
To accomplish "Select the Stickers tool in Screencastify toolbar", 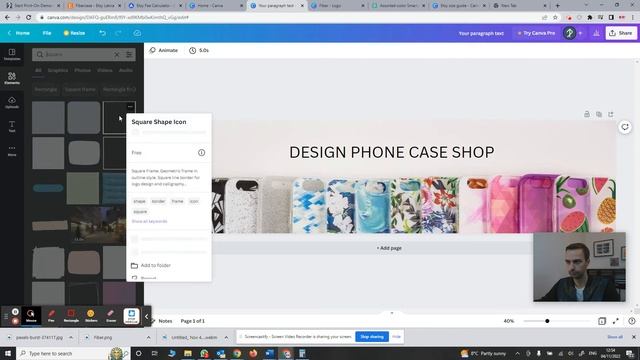I will 91,316.
